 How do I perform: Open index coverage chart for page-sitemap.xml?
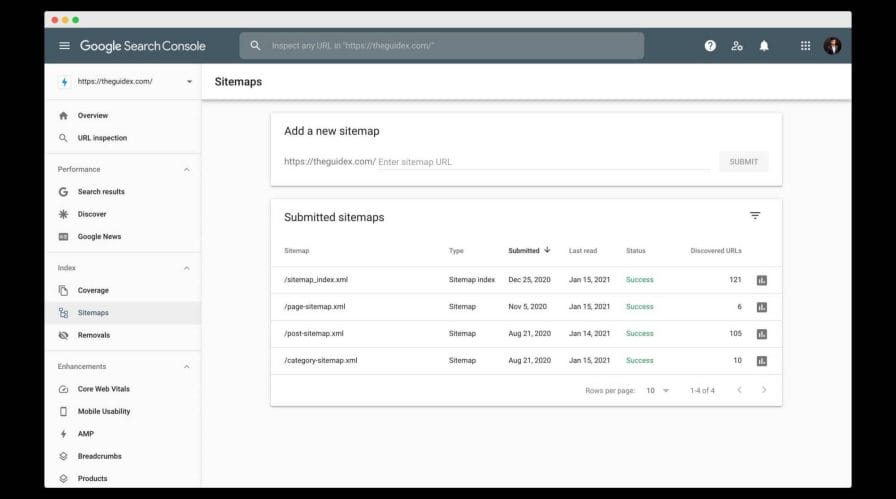click(x=762, y=307)
